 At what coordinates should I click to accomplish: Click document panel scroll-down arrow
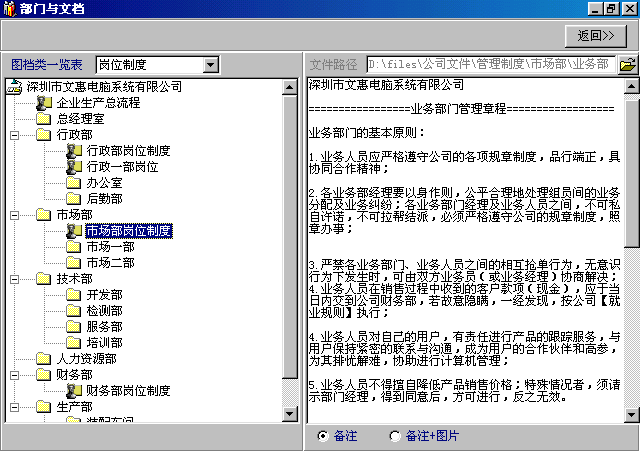click(x=631, y=415)
